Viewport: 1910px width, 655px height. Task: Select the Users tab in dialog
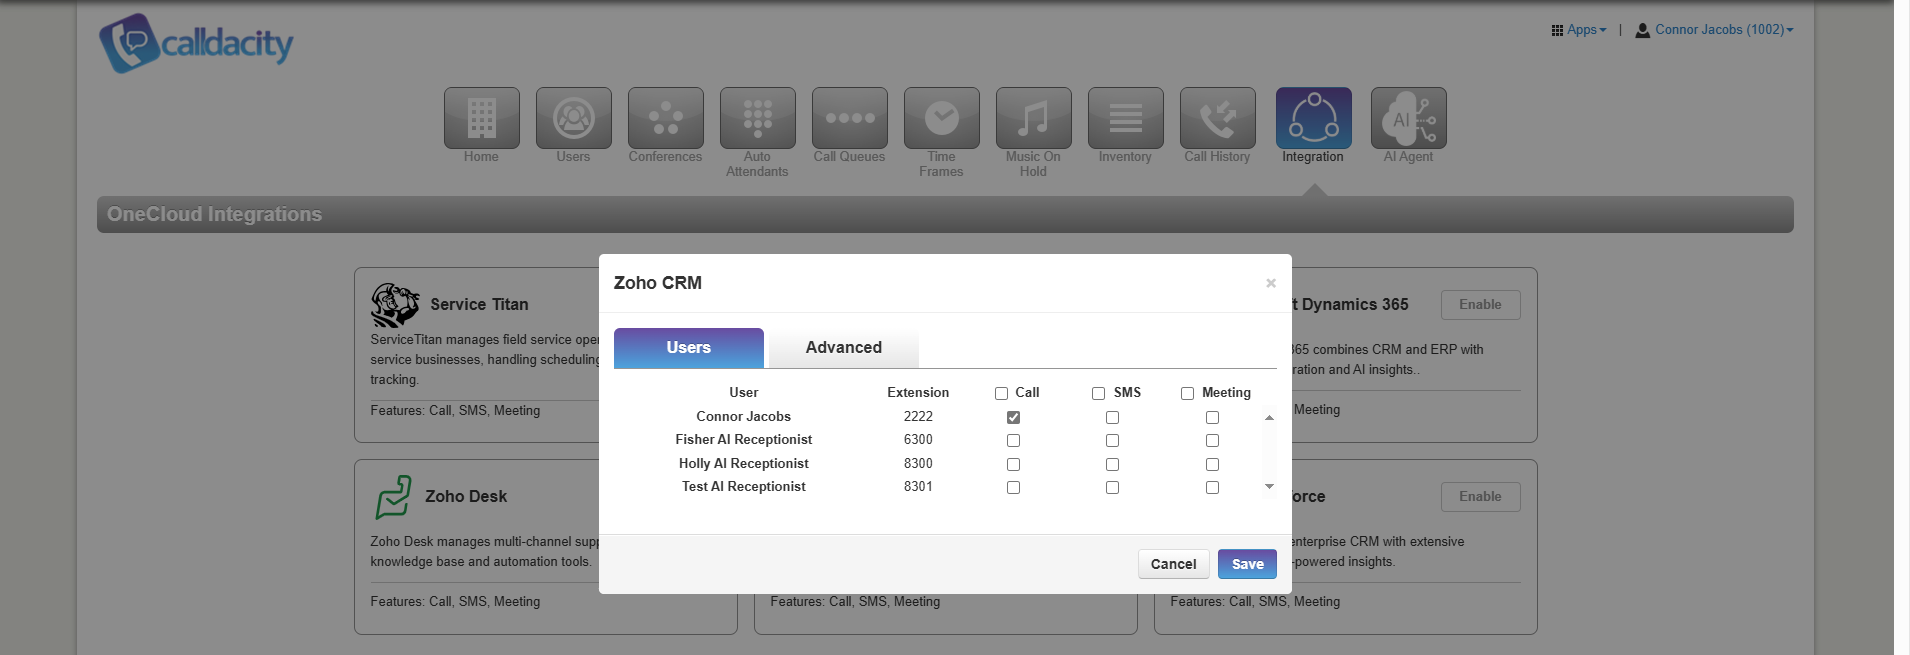(688, 348)
